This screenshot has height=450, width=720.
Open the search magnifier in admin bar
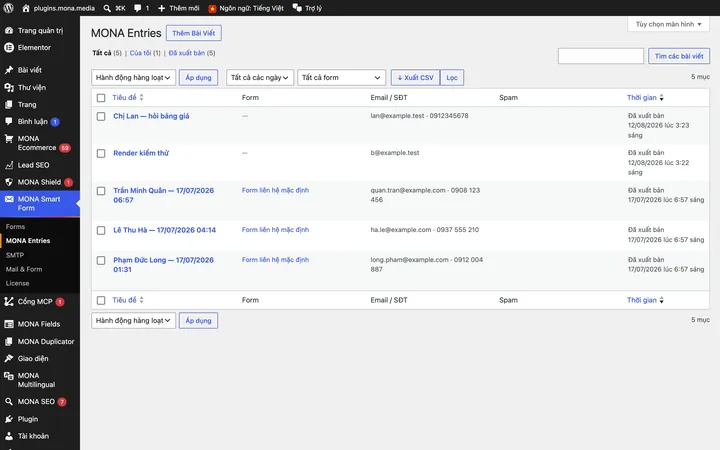point(107,8)
